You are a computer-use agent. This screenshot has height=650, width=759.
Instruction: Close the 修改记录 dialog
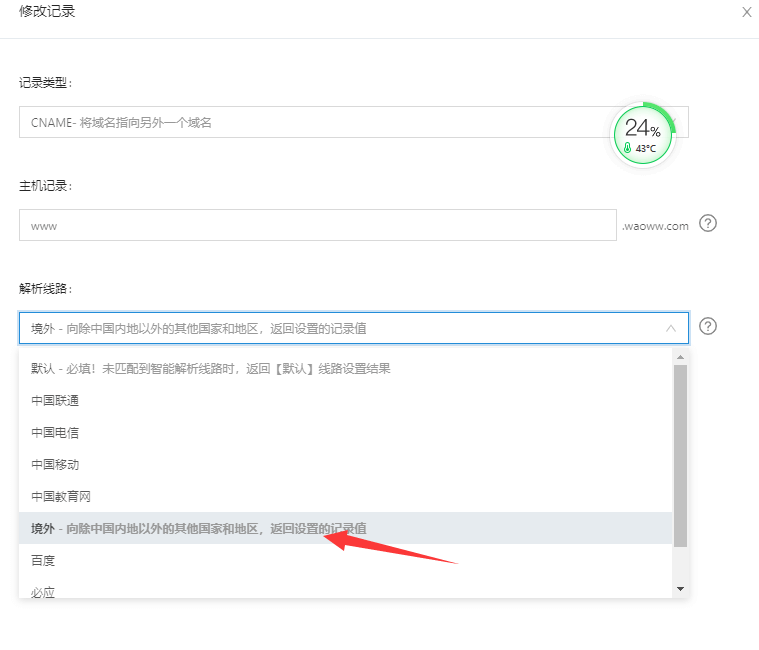(x=746, y=12)
